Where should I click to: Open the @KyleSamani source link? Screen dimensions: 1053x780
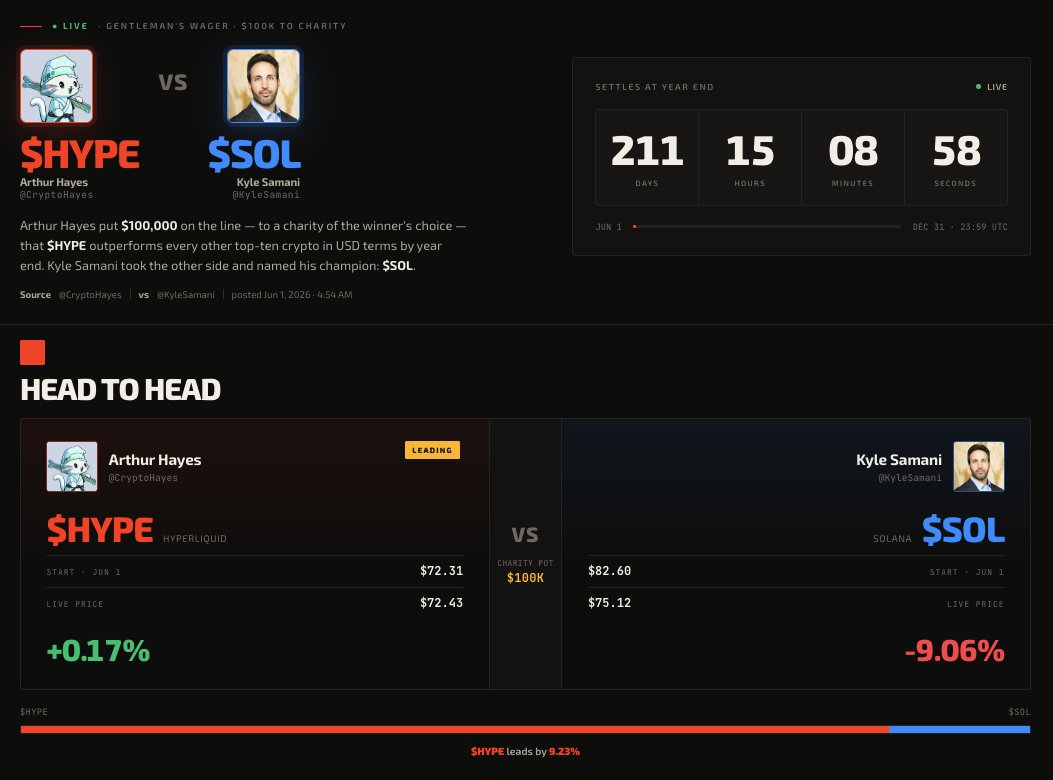pos(185,295)
